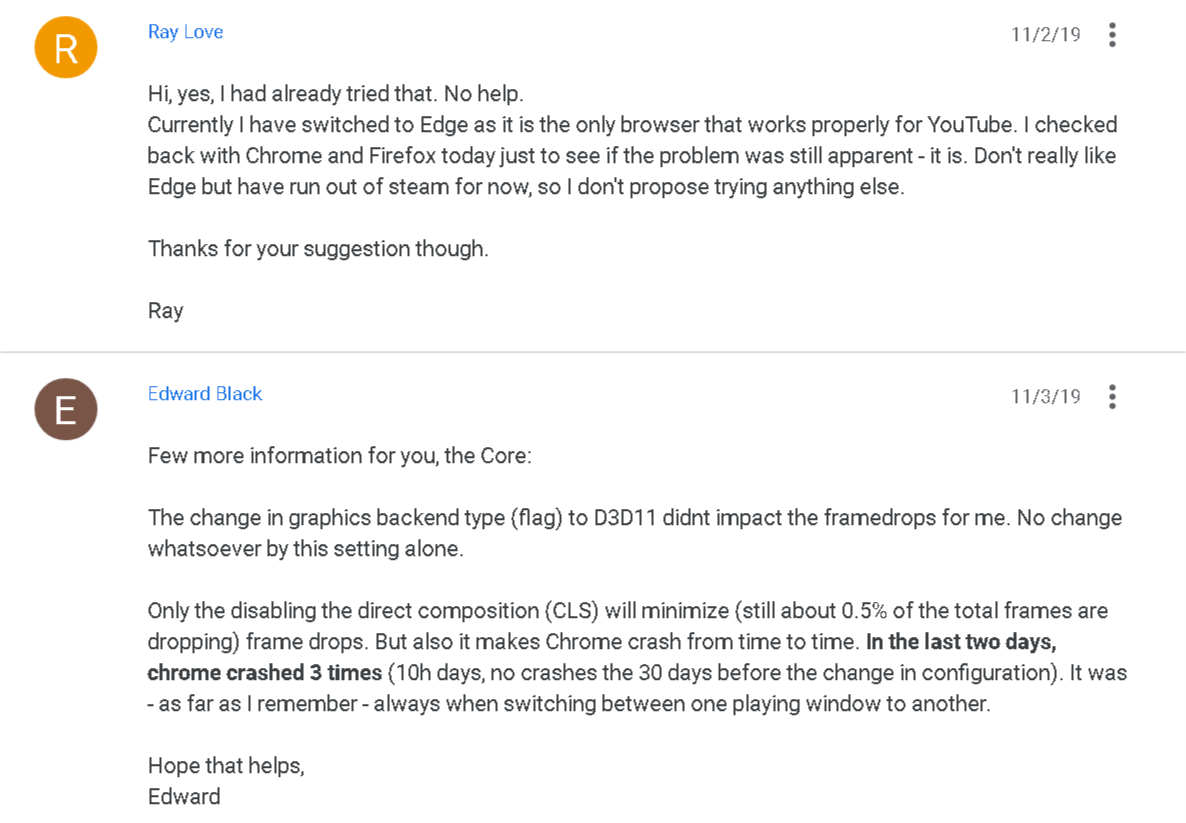Image resolution: width=1186 pixels, height=823 pixels.
Task: Click 'Edward' signature at bottom
Action: tap(184, 797)
